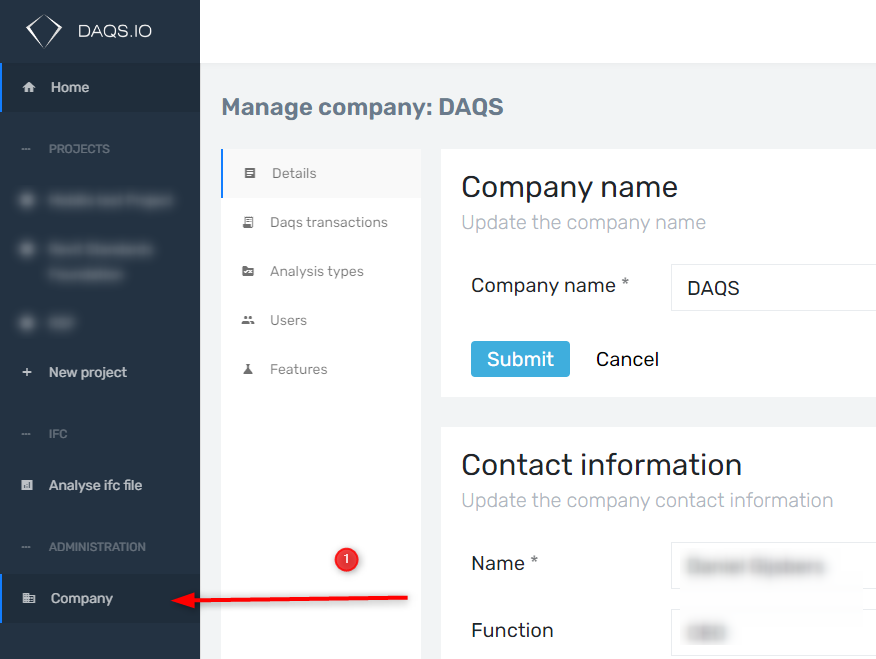The image size is (876, 659).
Task: Click the plus icon beside New project
Action: (x=27, y=372)
